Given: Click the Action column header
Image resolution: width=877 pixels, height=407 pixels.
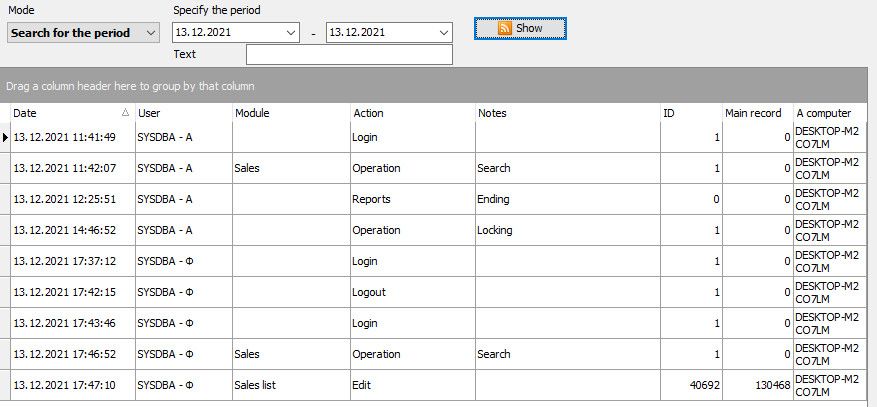Looking at the screenshot, I should (412, 113).
